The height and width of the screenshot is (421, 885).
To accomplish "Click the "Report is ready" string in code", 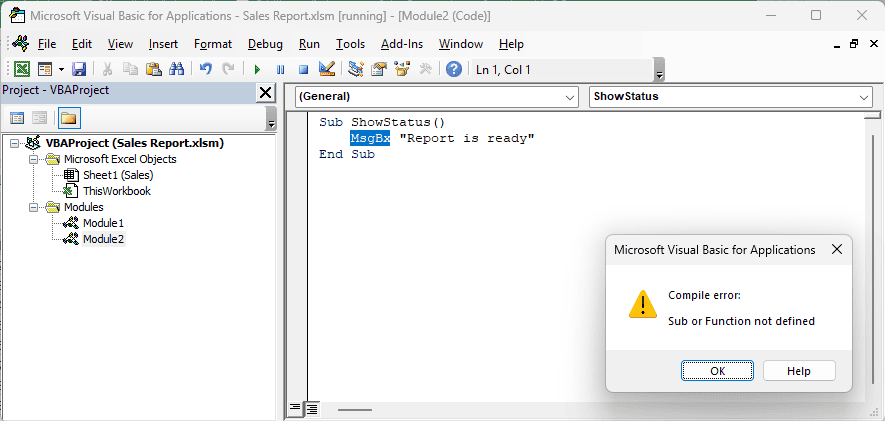I will click(467, 138).
